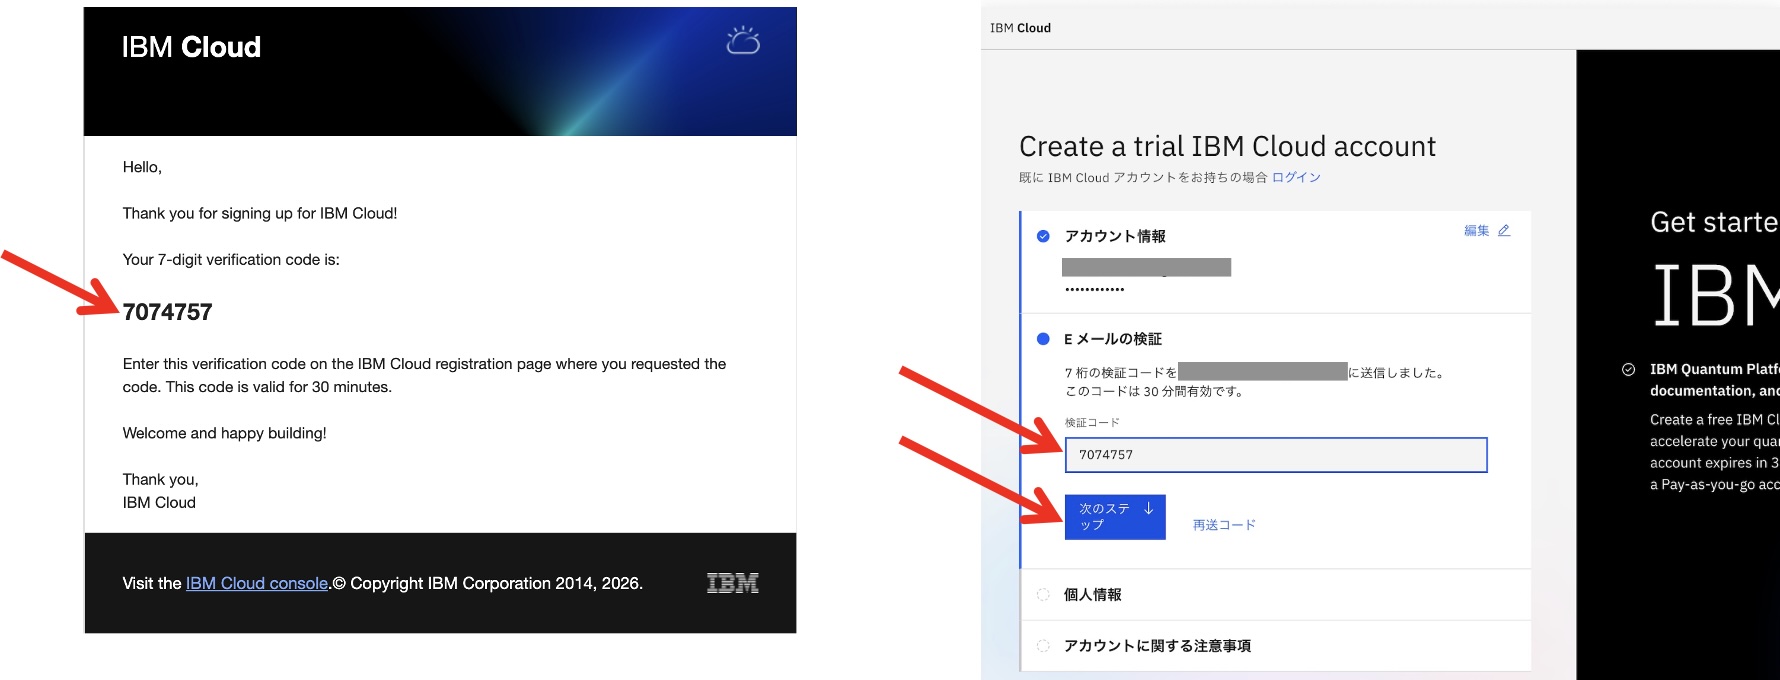
Task: Expand the 個人情報 section
Action: tap(1276, 595)
